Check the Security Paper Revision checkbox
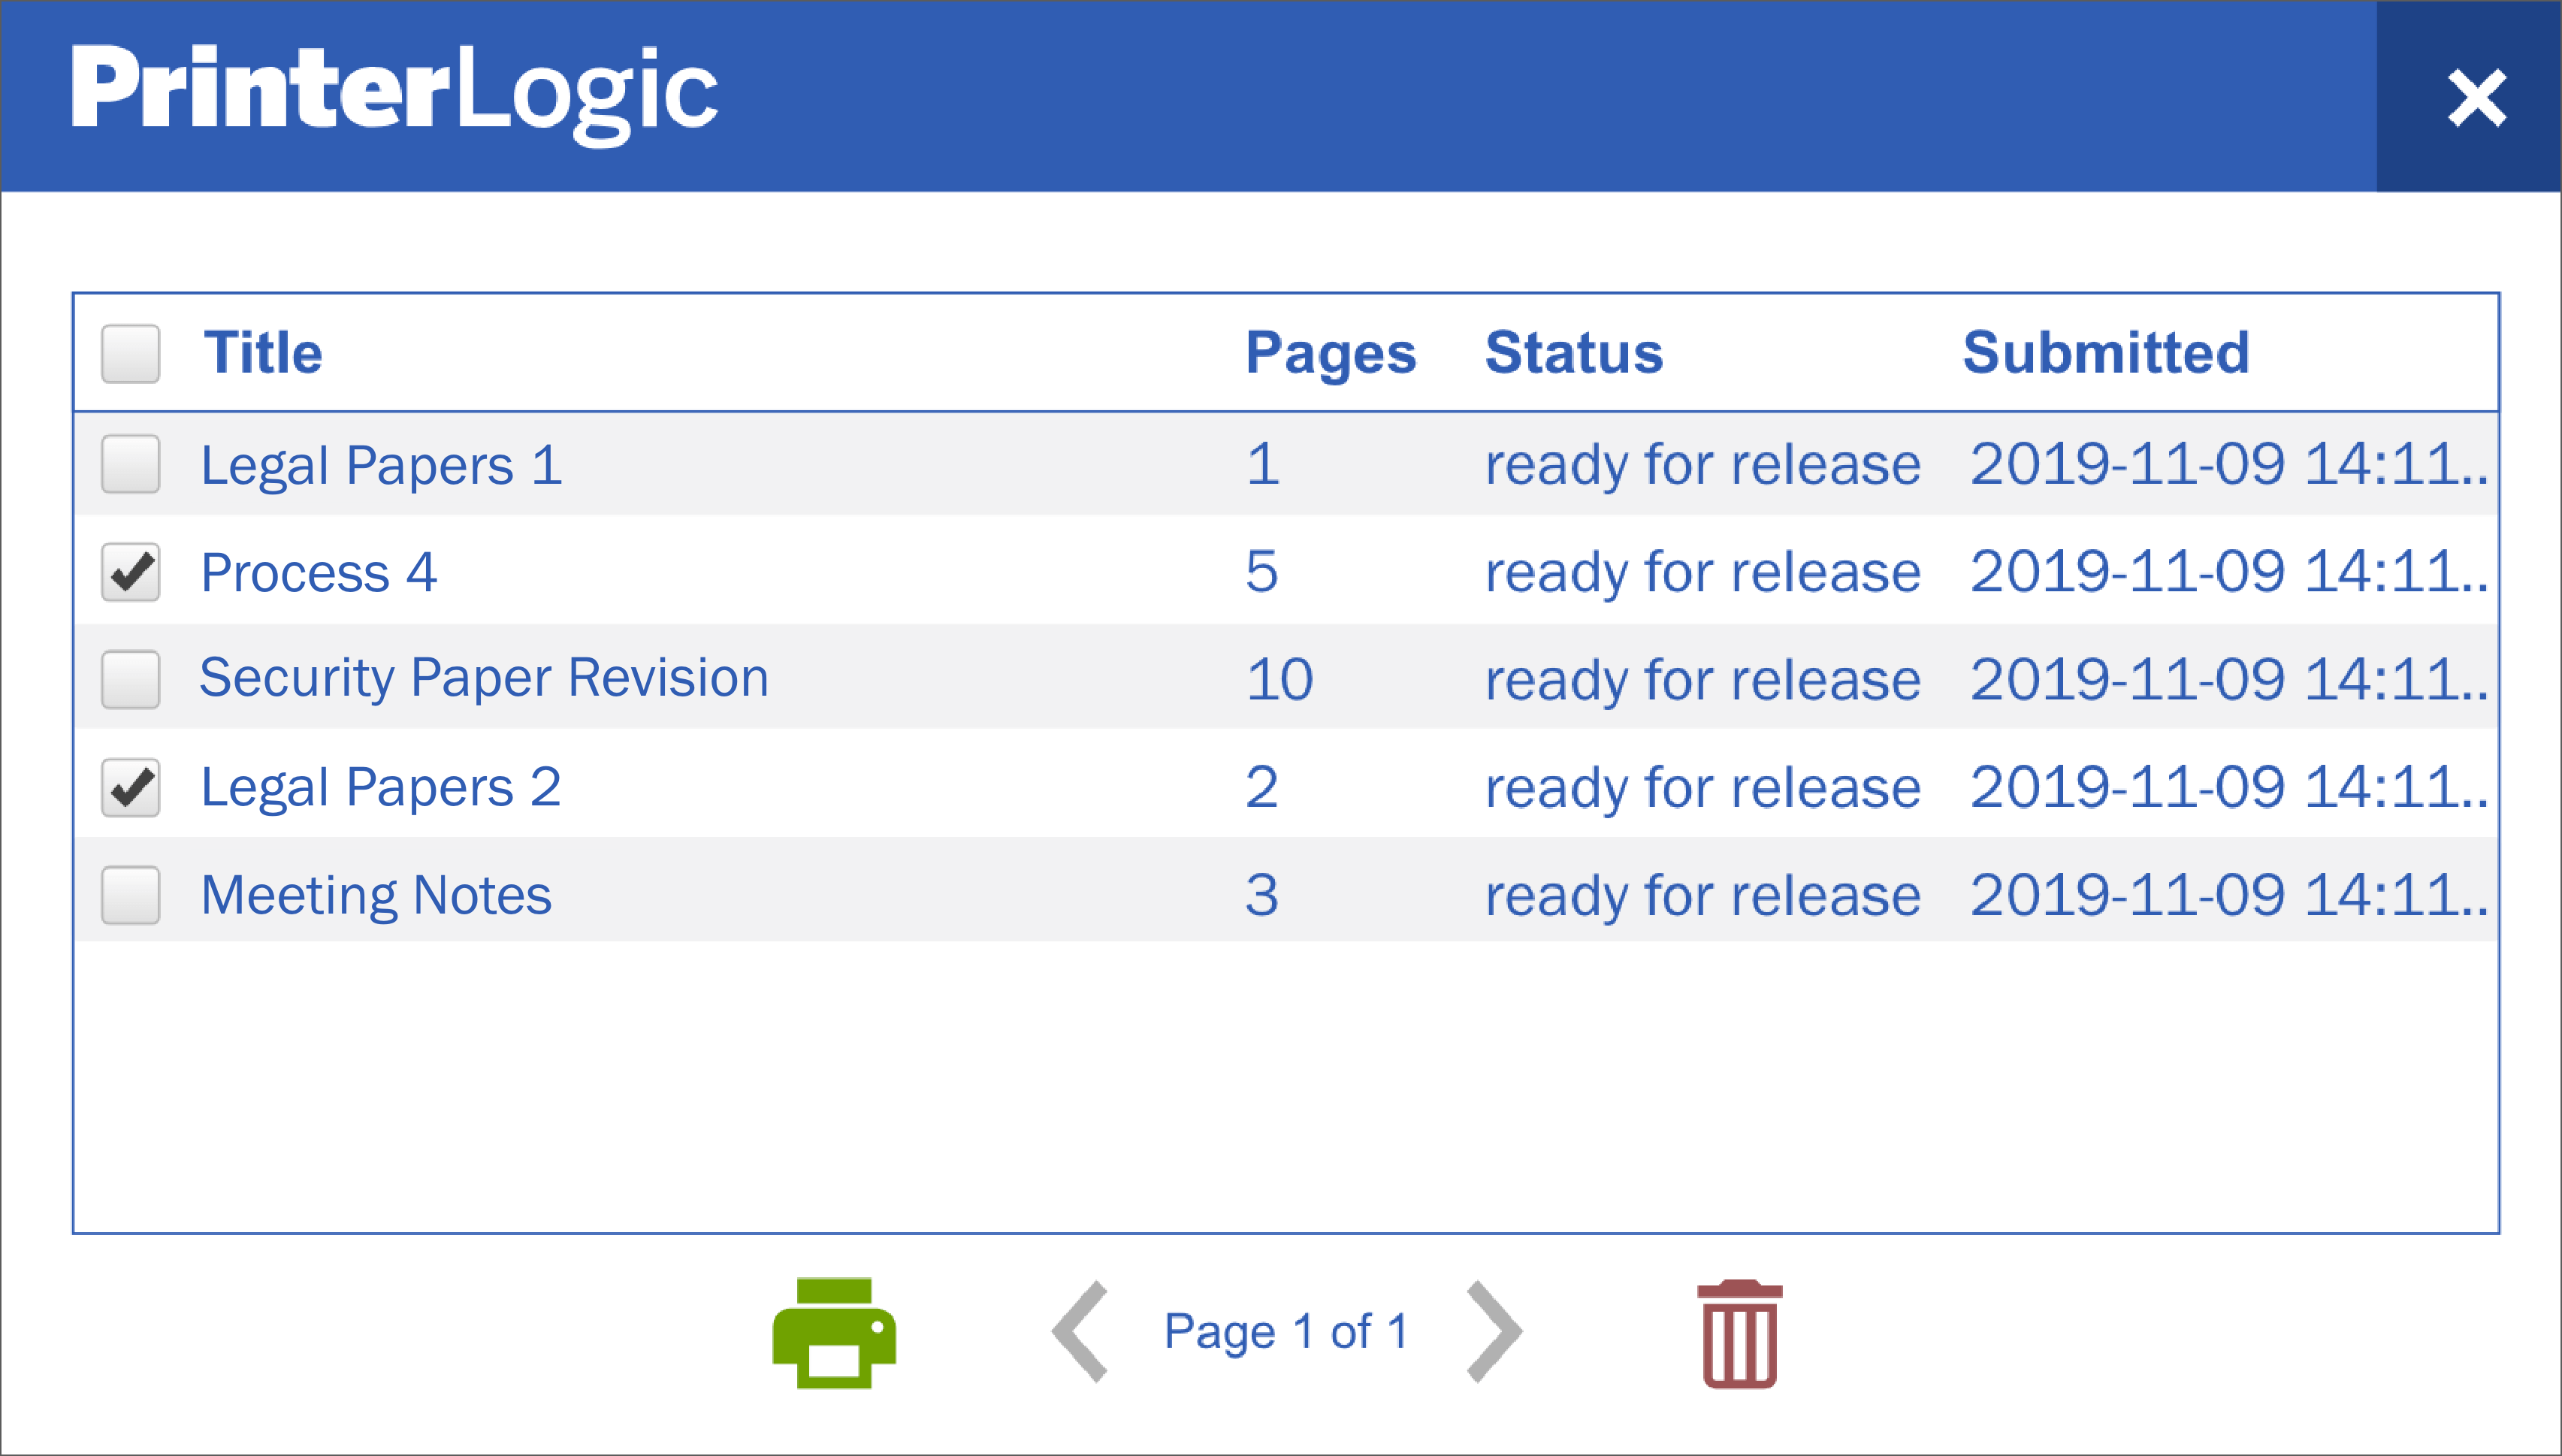 coord(131,679)
